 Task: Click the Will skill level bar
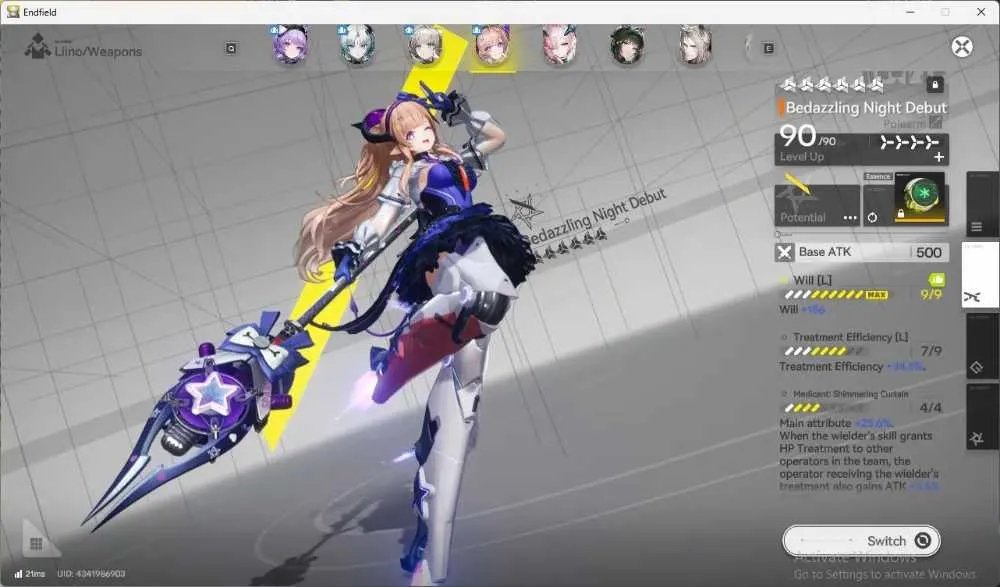pos(836,294)
